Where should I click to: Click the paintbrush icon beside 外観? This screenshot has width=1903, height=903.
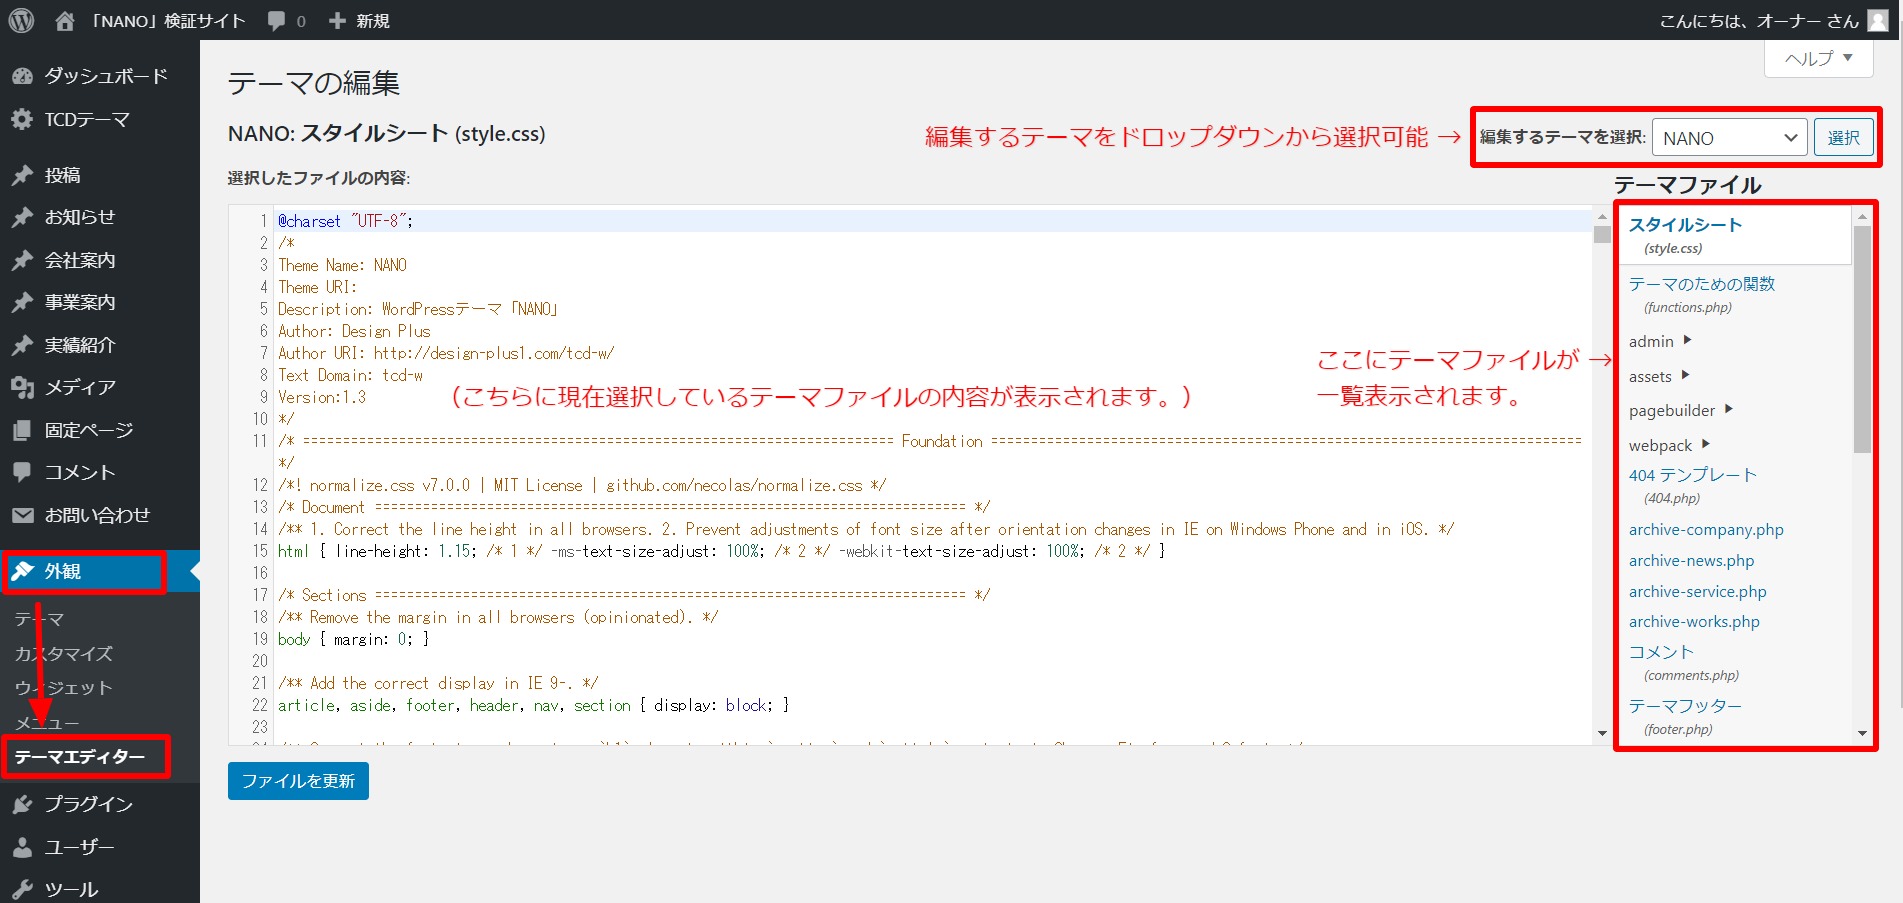[x=22, y=571]
